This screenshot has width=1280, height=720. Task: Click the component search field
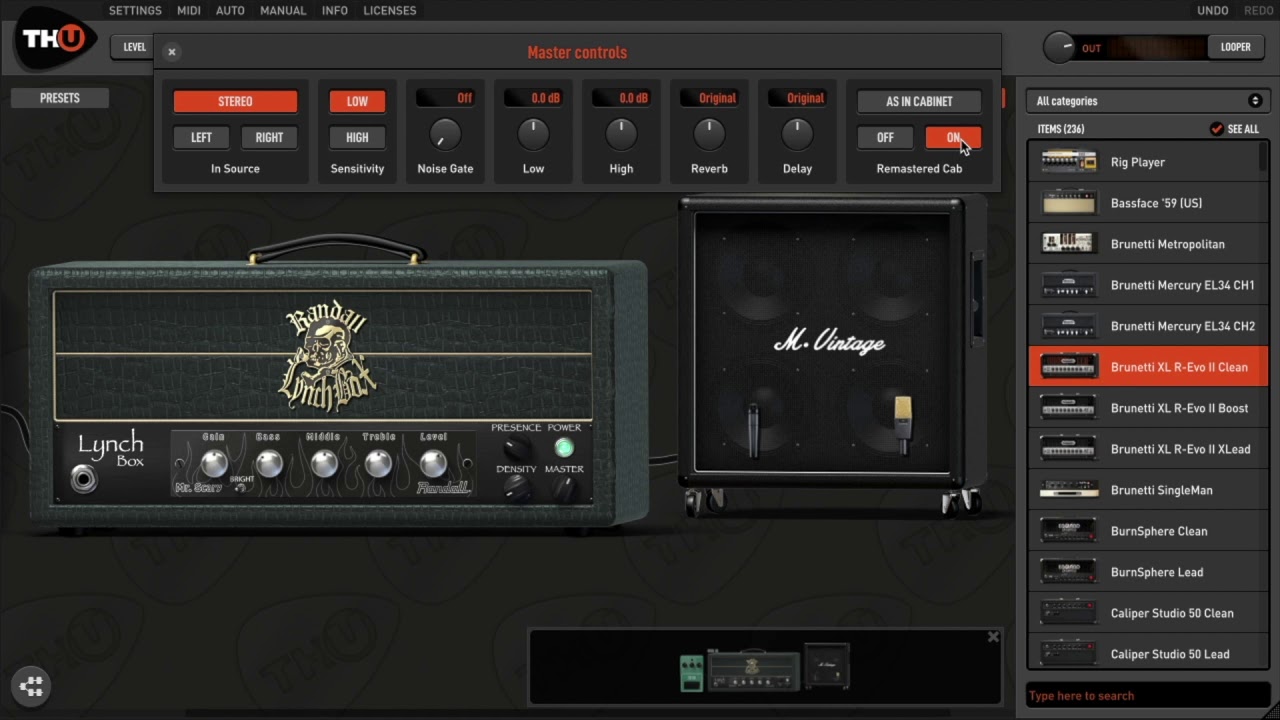pos(1148,695)
